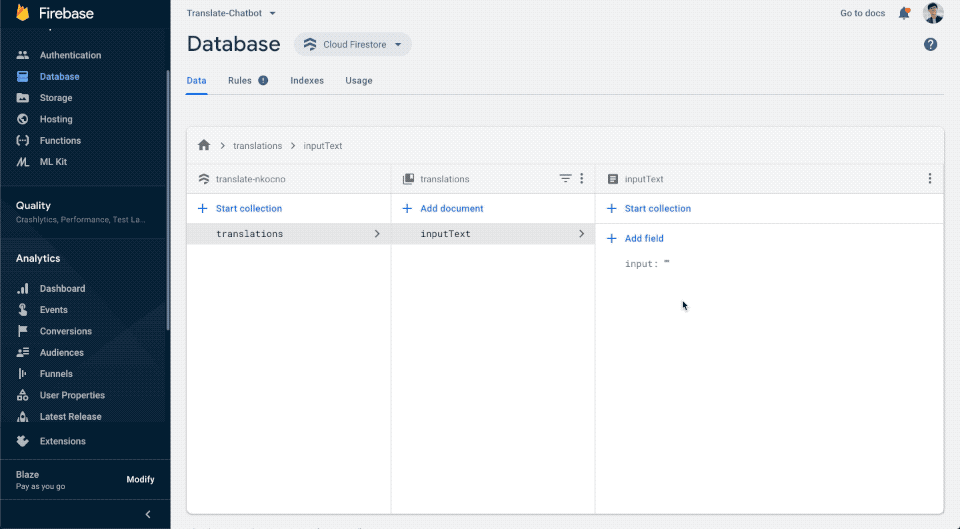Start collection in root column
This screenshot has width=960, height=529.
coord(239,208)
